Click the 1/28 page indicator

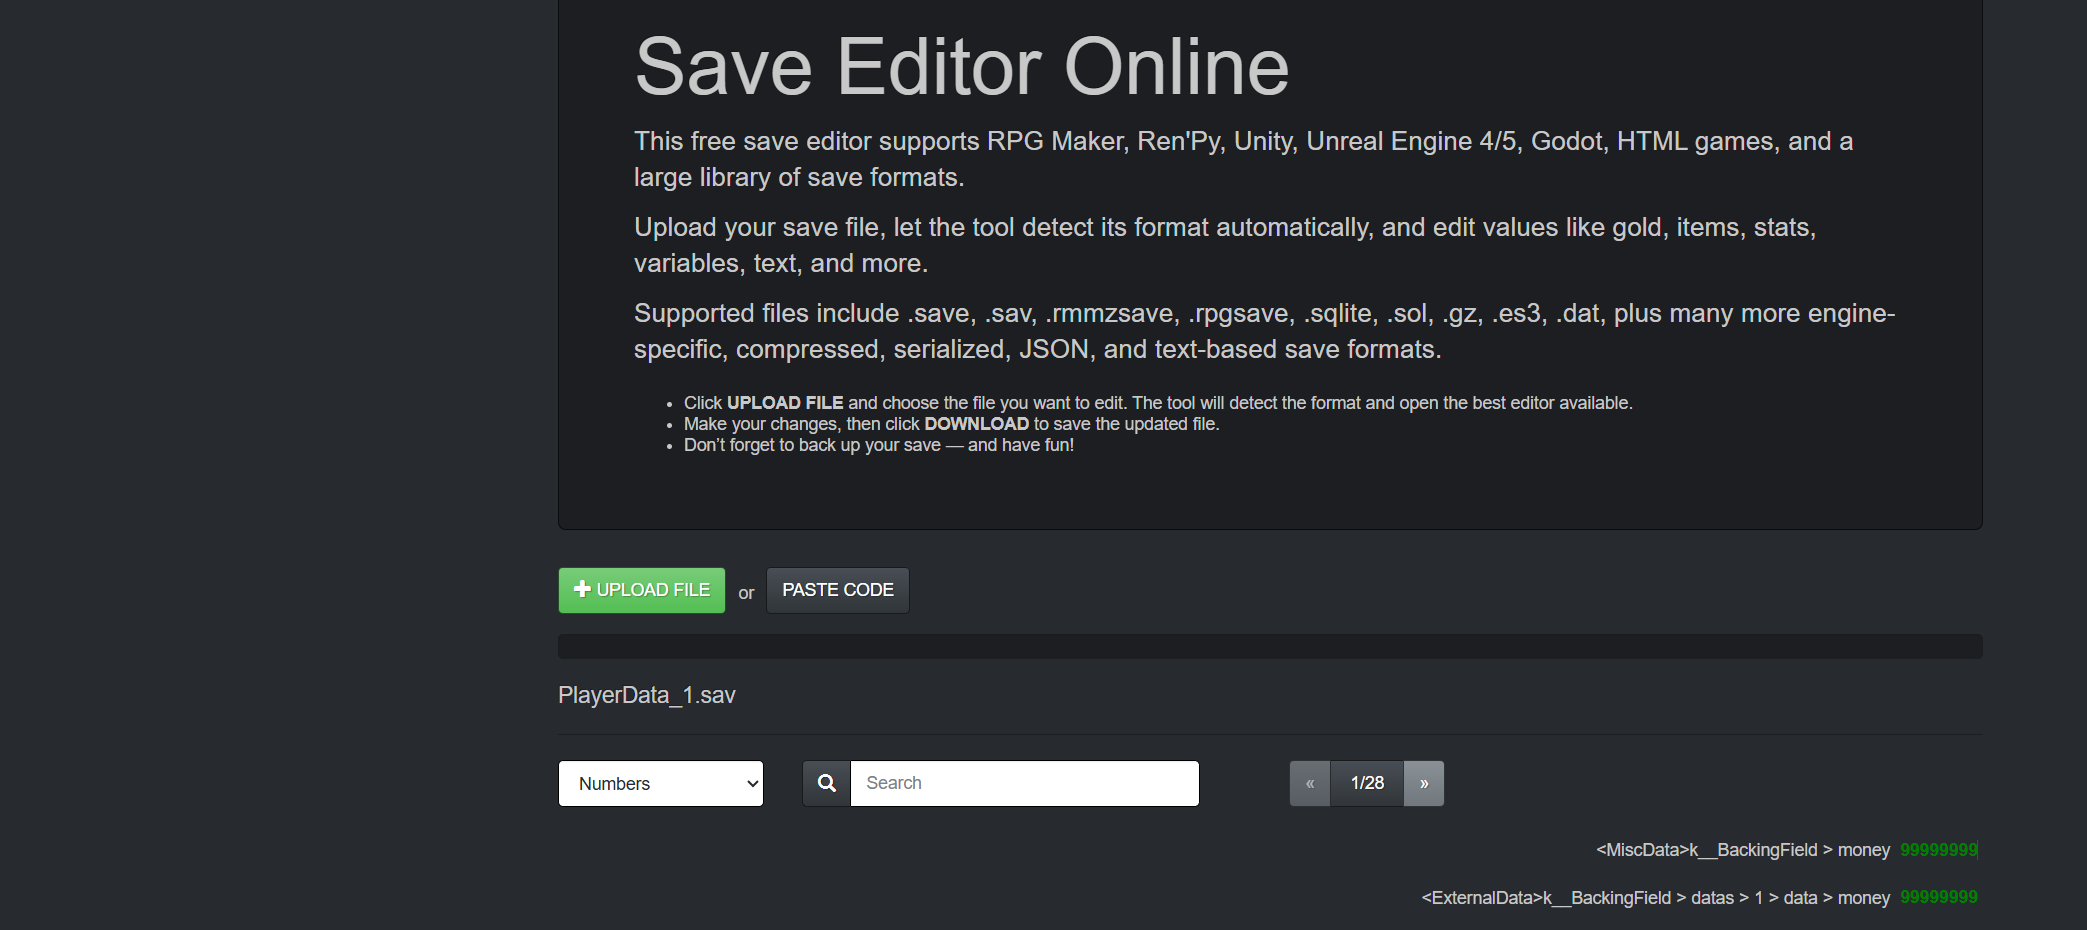coord(1367,783)
